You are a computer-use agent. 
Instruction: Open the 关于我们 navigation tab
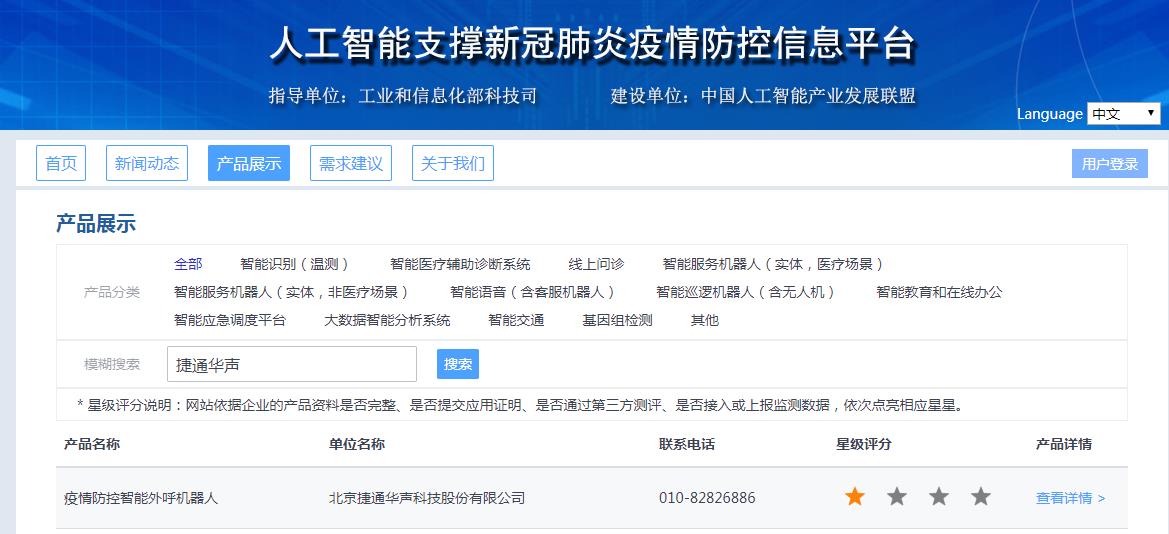coord(453,164)
